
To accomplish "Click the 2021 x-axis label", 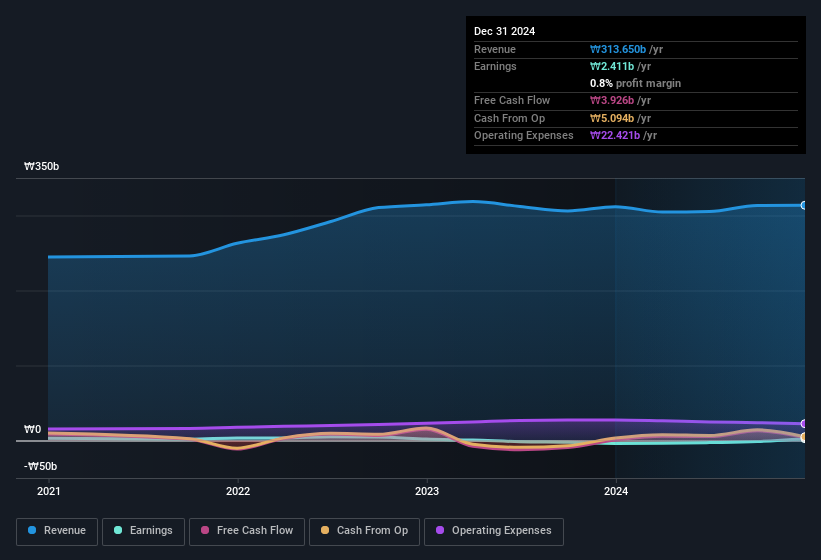I will pyautogui.click(x=49, y=491).
